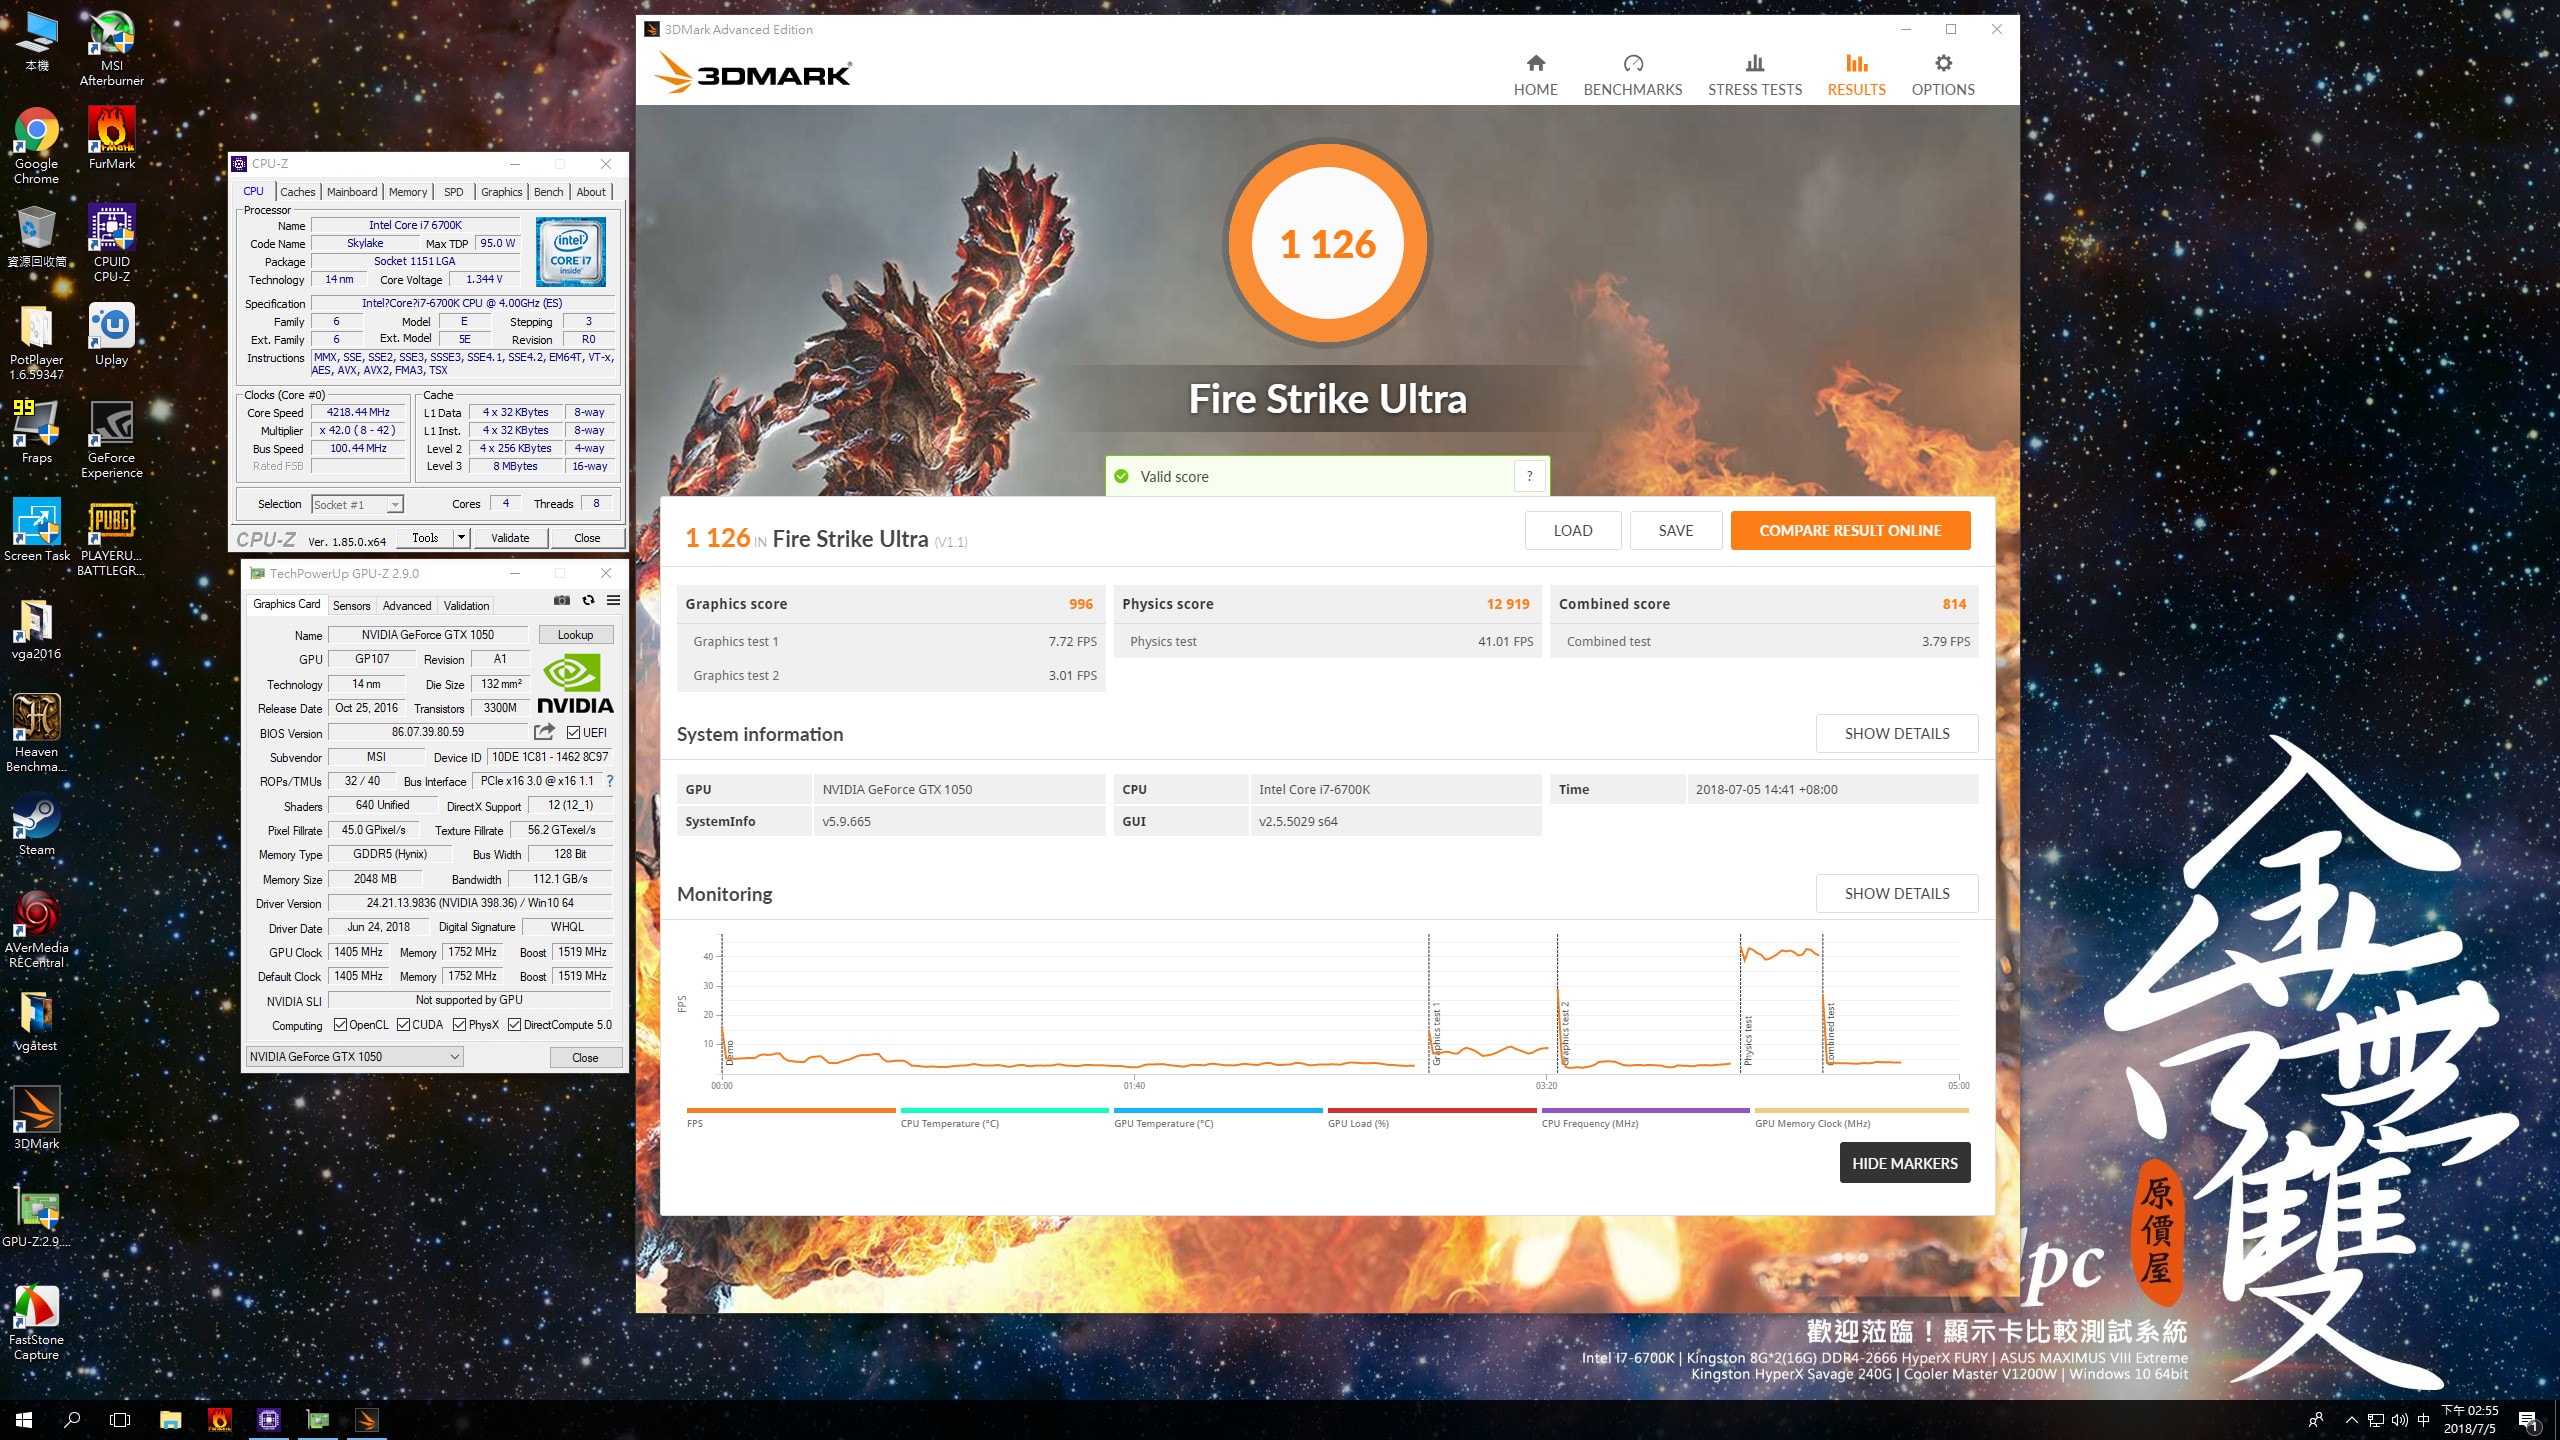Launch FurMark desktop shortcut
Screen dimensions: 2560x1440
[x=112, y=138]
